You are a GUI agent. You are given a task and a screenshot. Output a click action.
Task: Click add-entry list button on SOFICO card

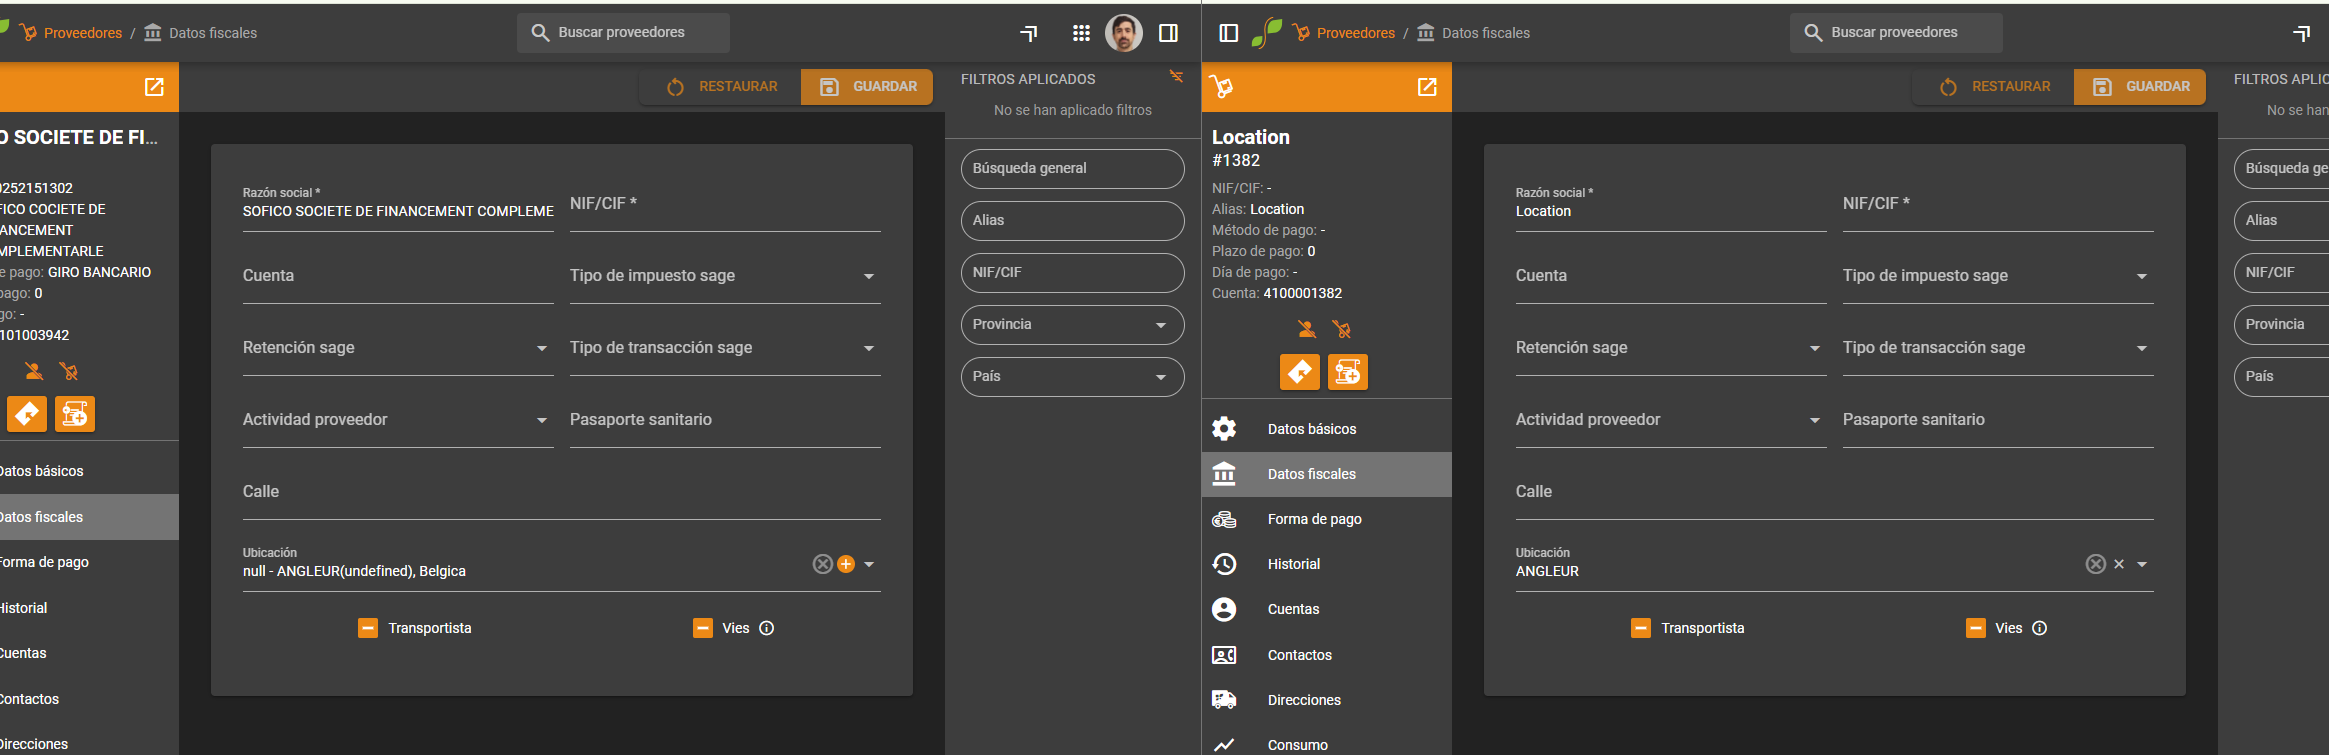(x=75, y=414)
